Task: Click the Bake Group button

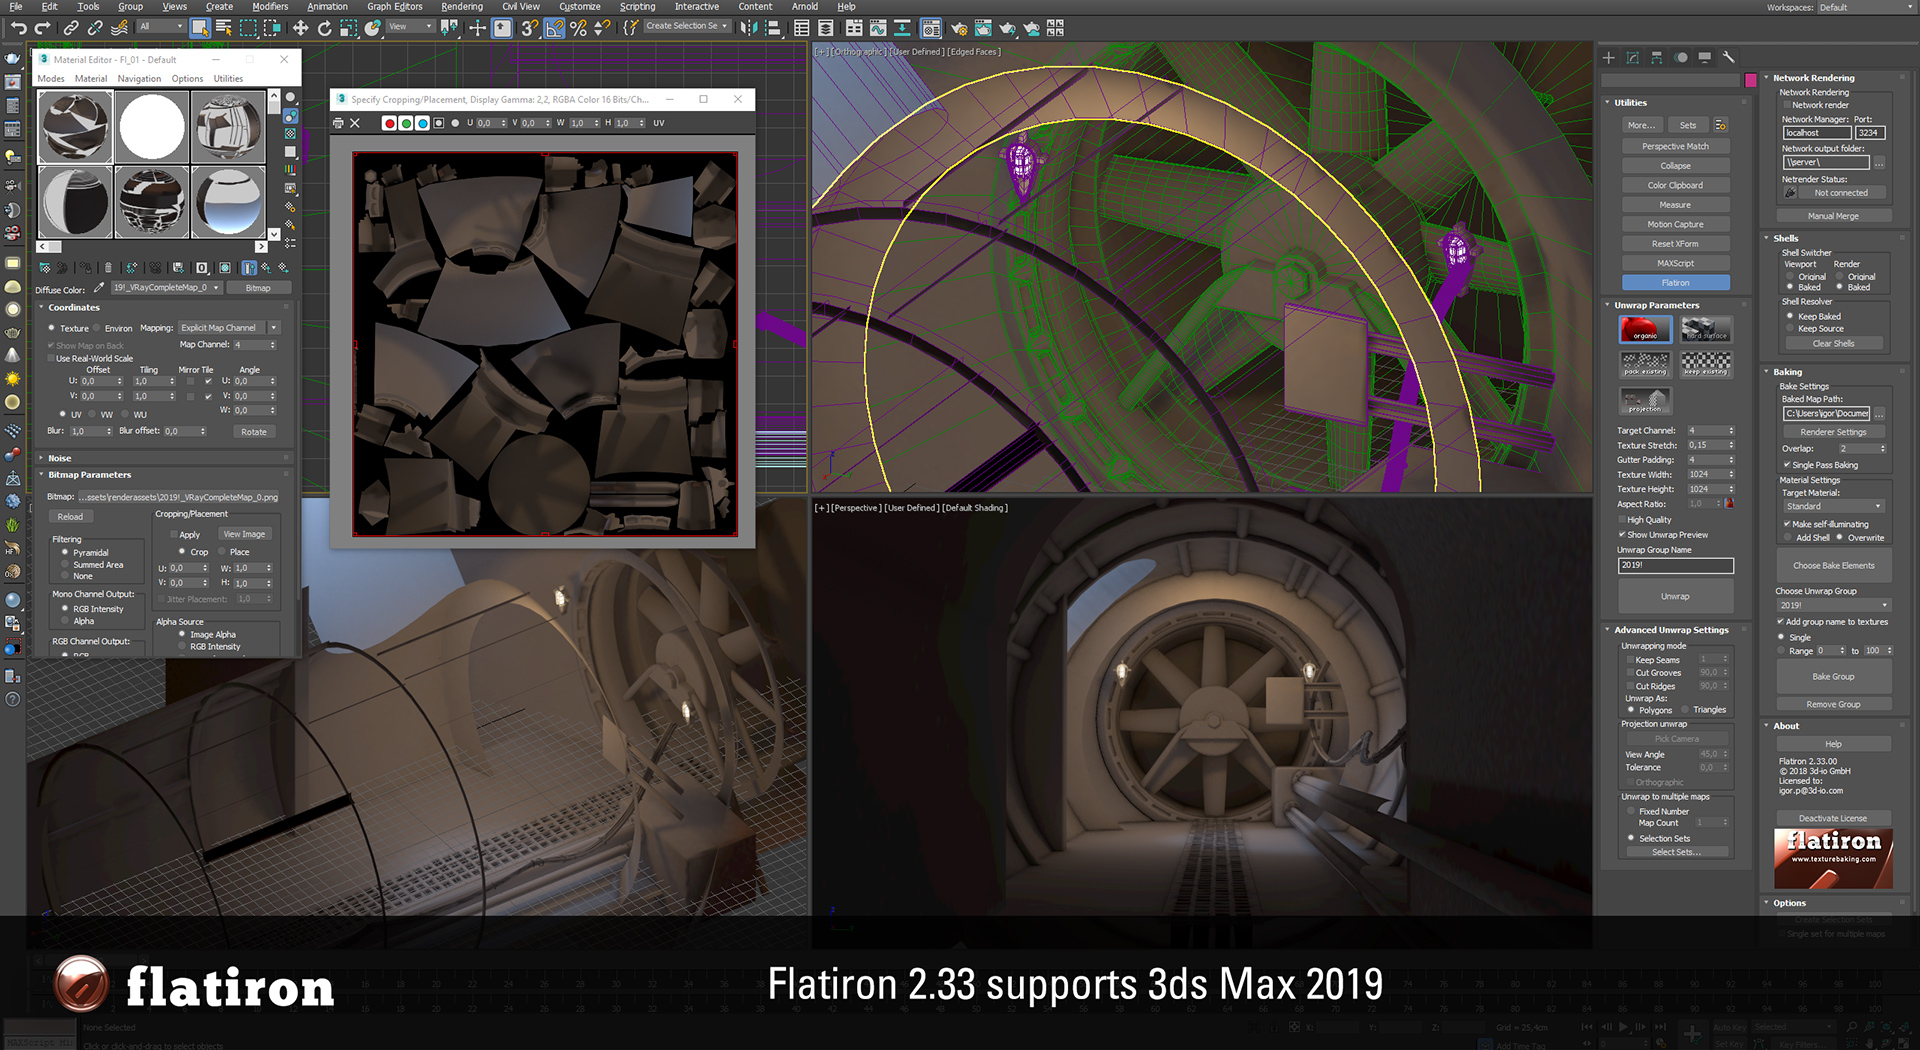Action: pyautogui.click(x=1834, y=677)
